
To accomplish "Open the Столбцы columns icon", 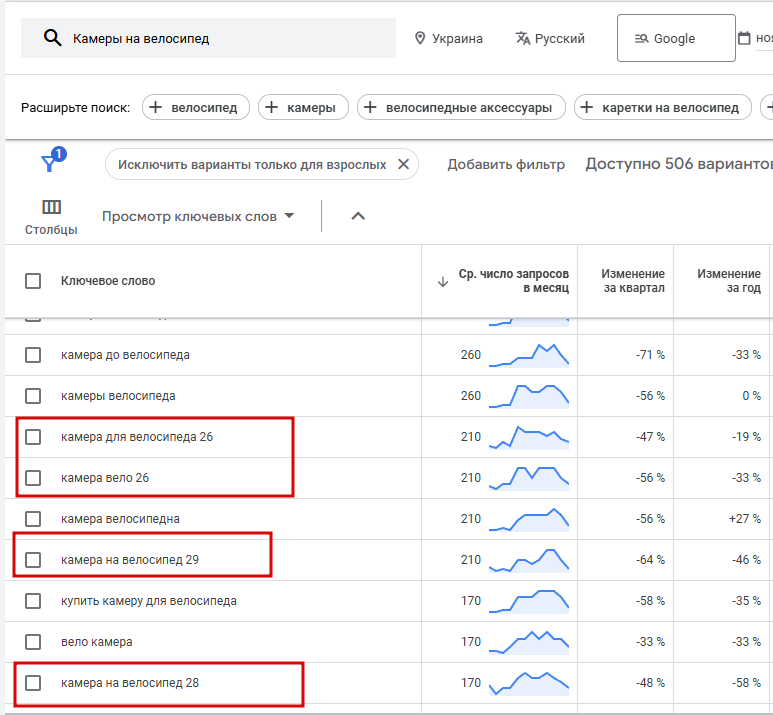I will point(51,207).
